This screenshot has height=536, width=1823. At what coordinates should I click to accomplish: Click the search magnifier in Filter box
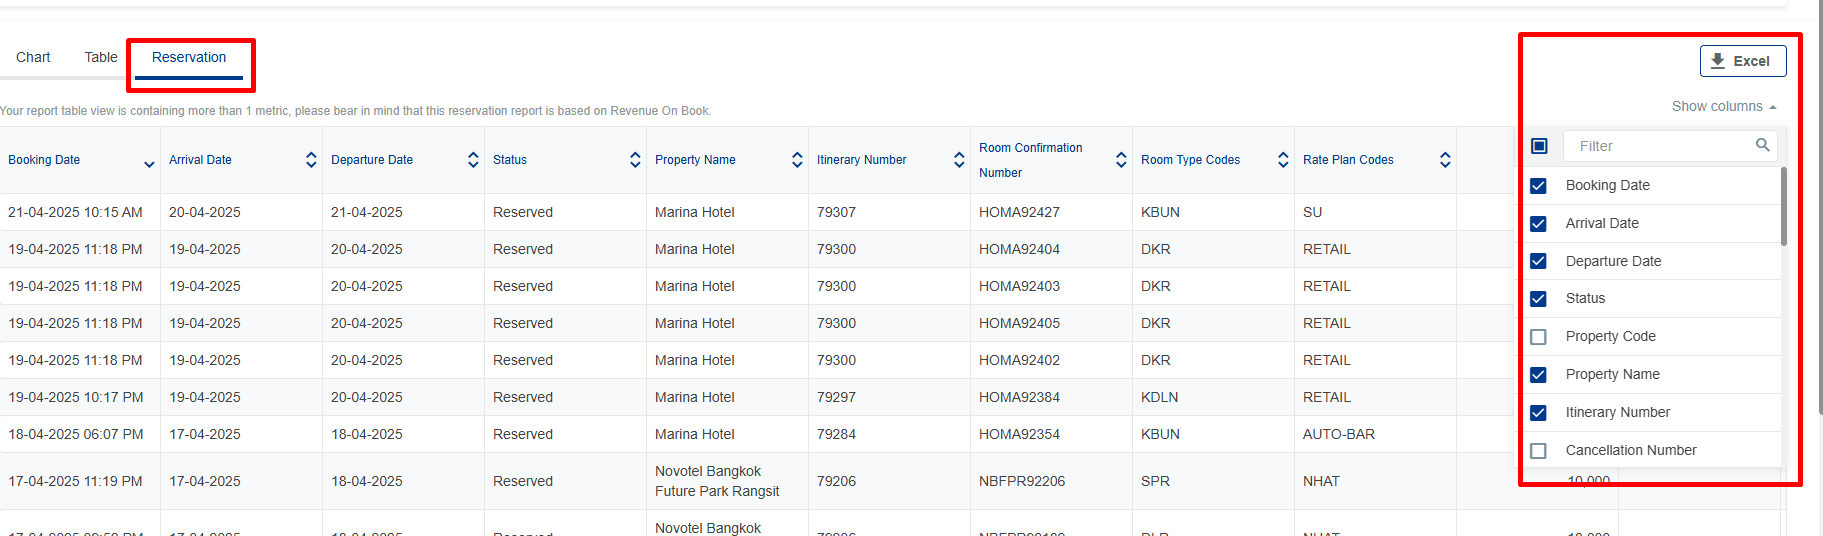[1762, 146]
